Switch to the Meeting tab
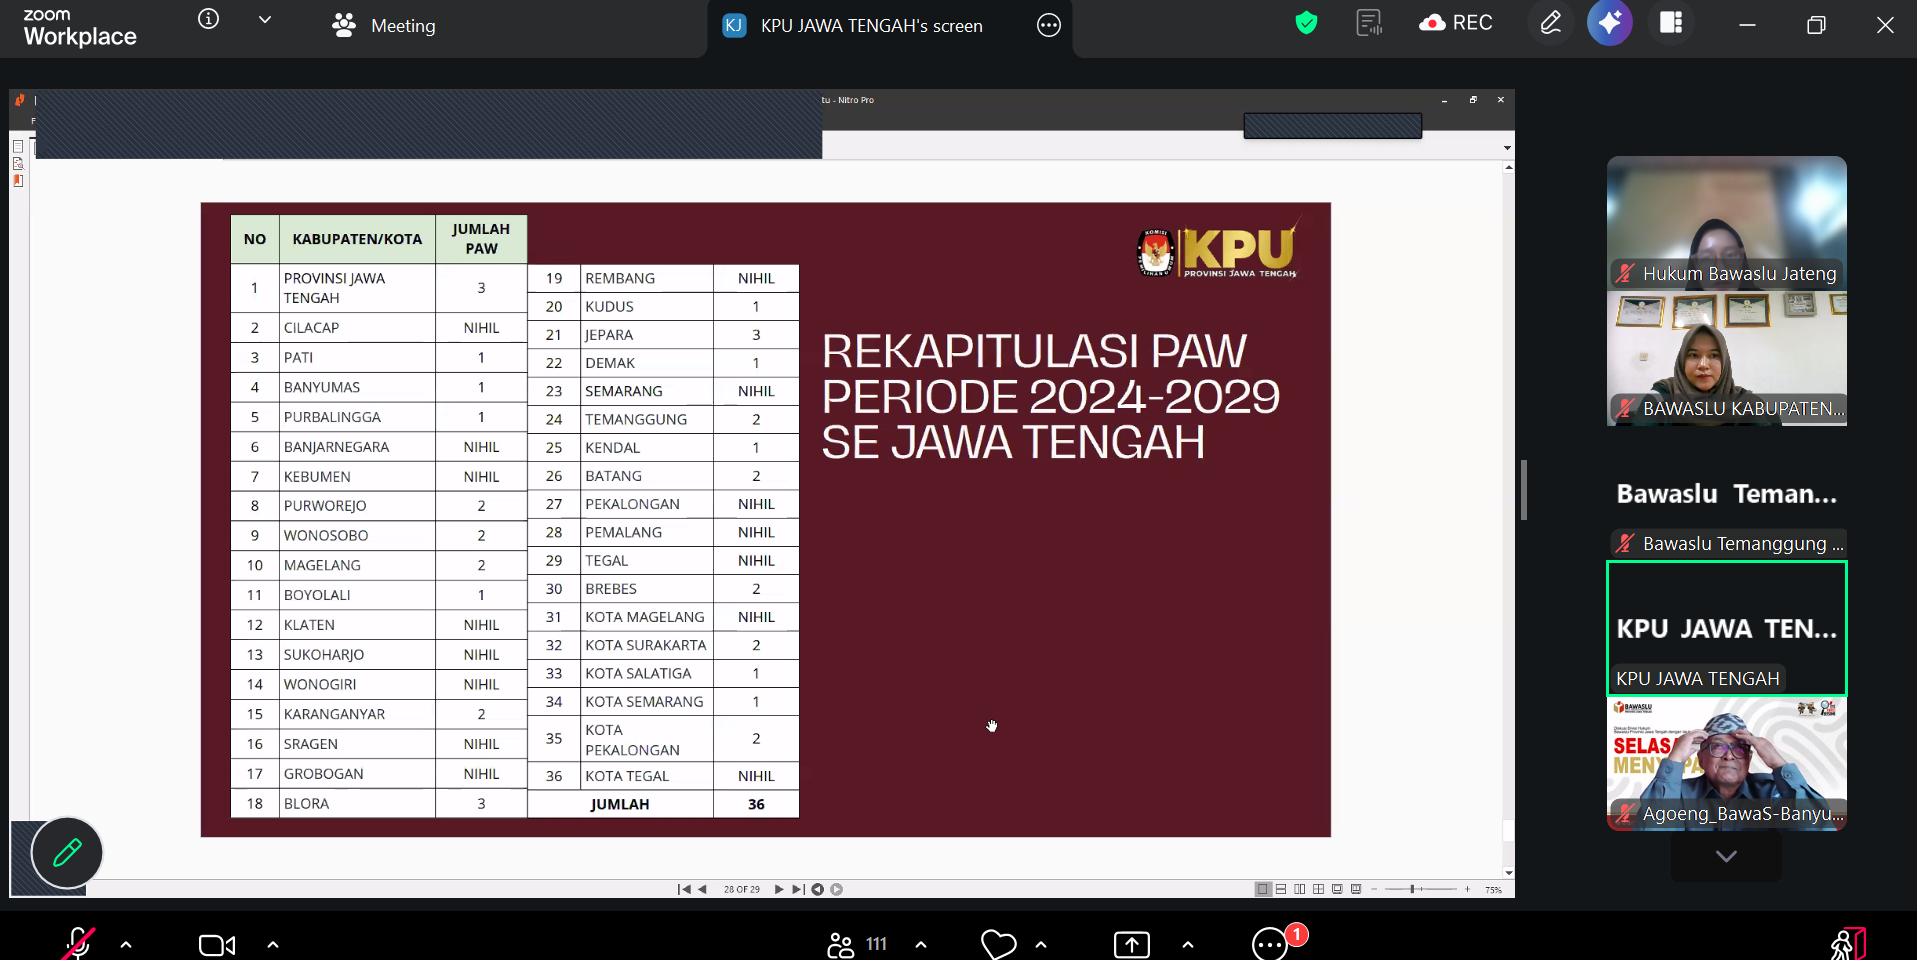Image resolution: width=1917 pixels, height=960 pixels. coord(384,26)
